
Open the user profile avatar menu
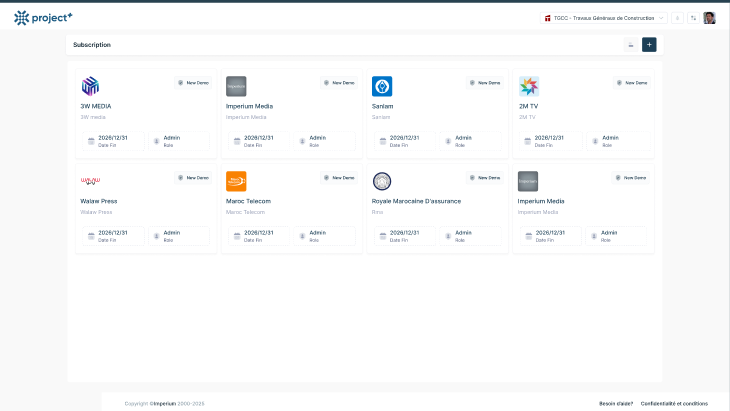[709, 18]
